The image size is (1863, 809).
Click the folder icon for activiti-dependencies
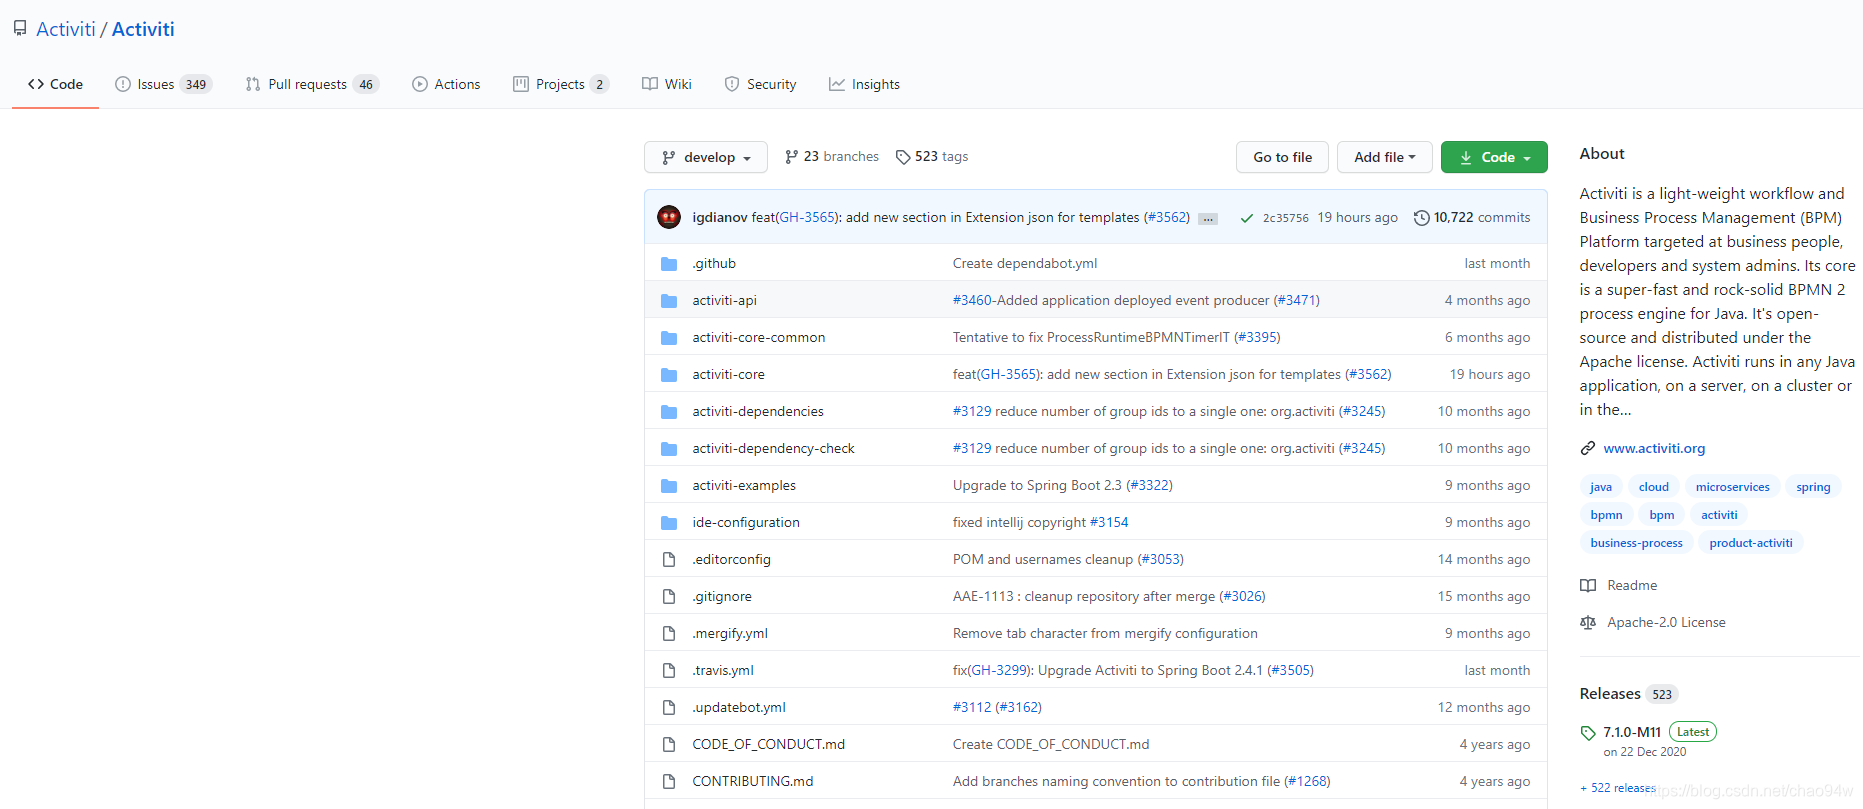point(669,412)
